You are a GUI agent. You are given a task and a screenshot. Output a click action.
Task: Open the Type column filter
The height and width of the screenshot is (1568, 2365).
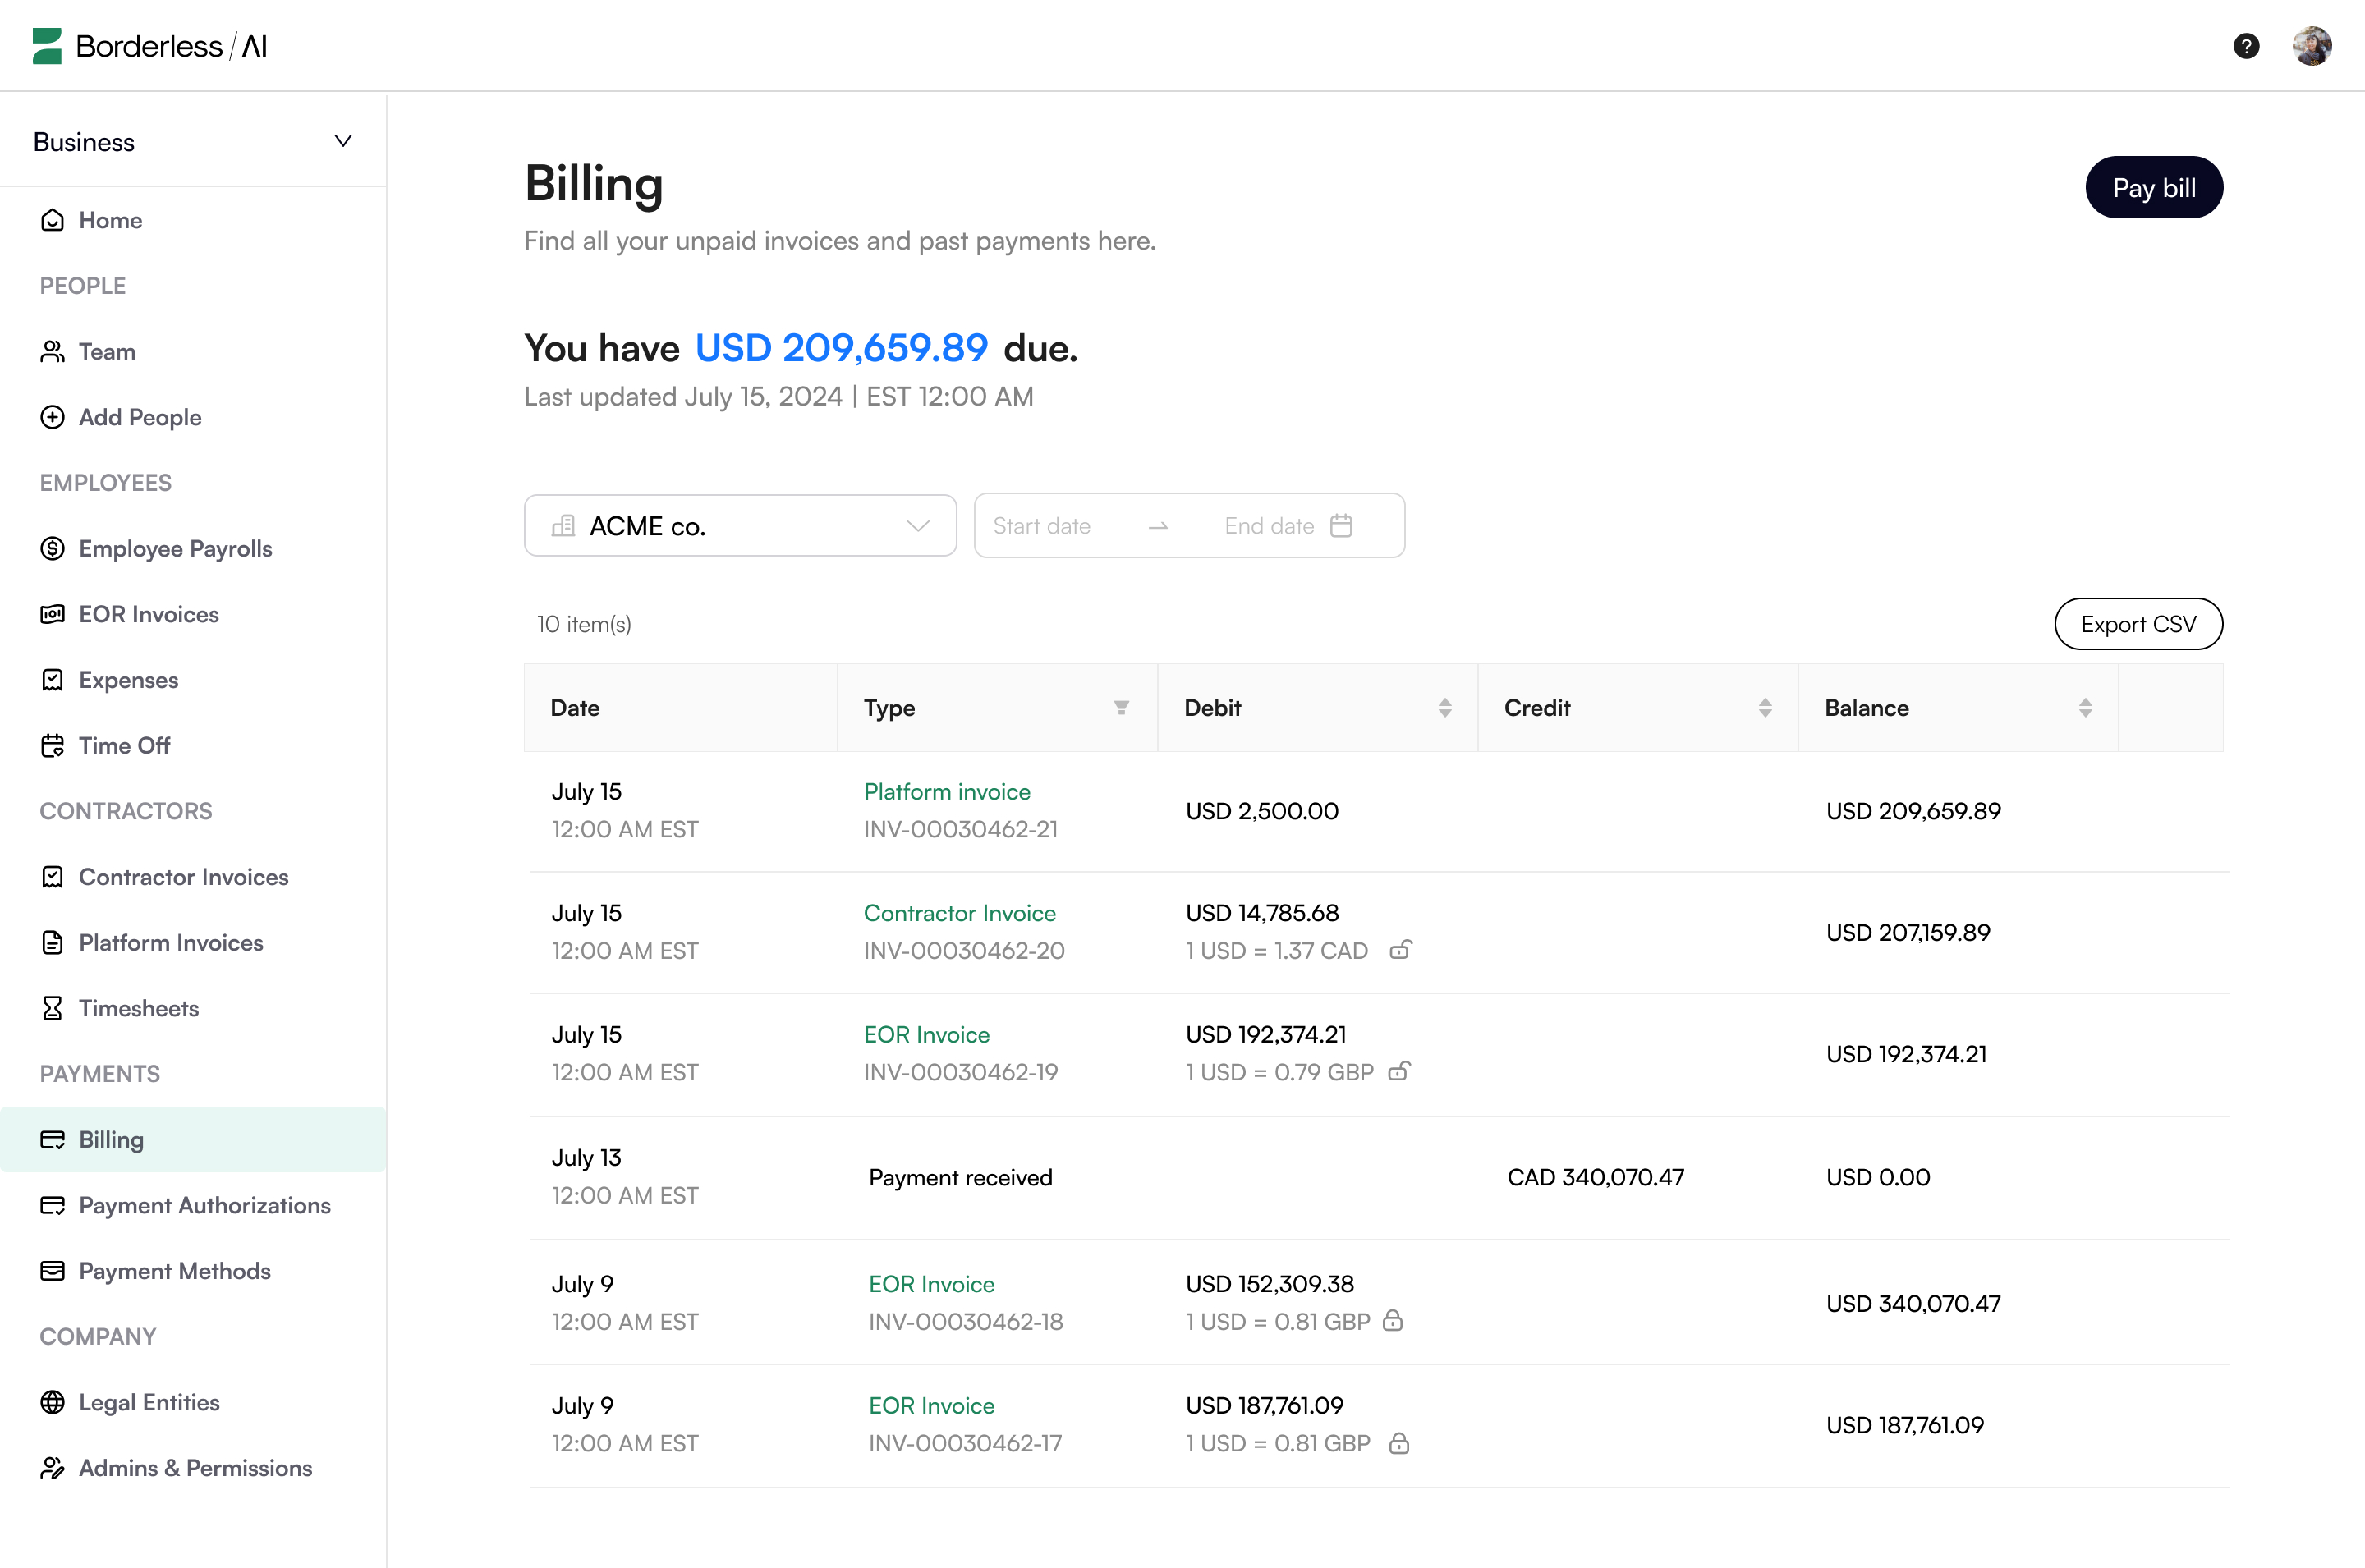click(1122, 707)
